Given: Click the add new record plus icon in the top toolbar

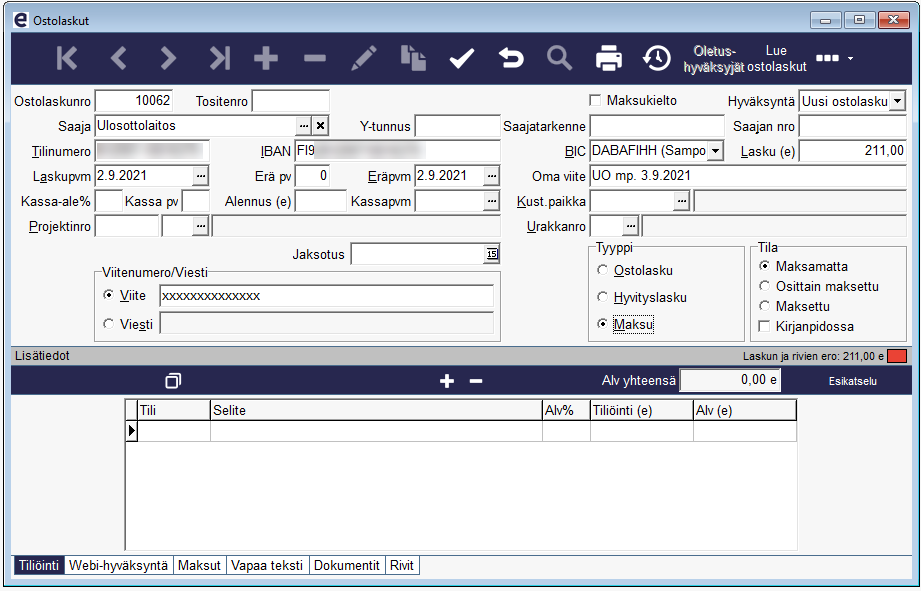Looking at the screenshot, I should tap(266, 58).
